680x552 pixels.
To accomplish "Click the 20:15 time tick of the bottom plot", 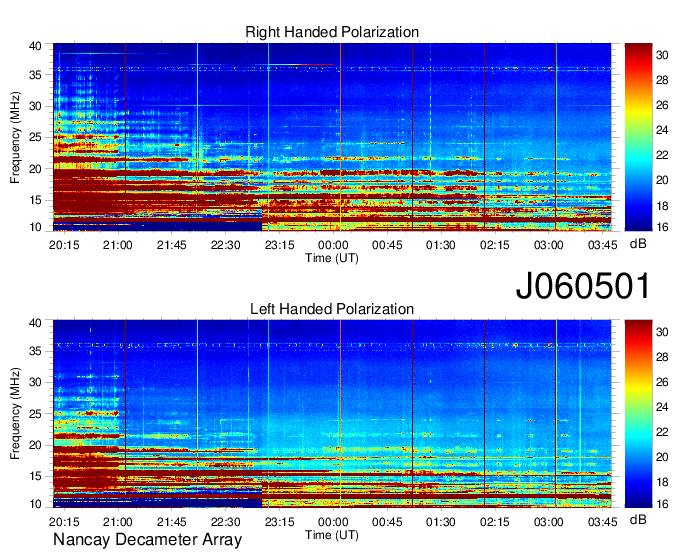I will (x=64, y=522).
